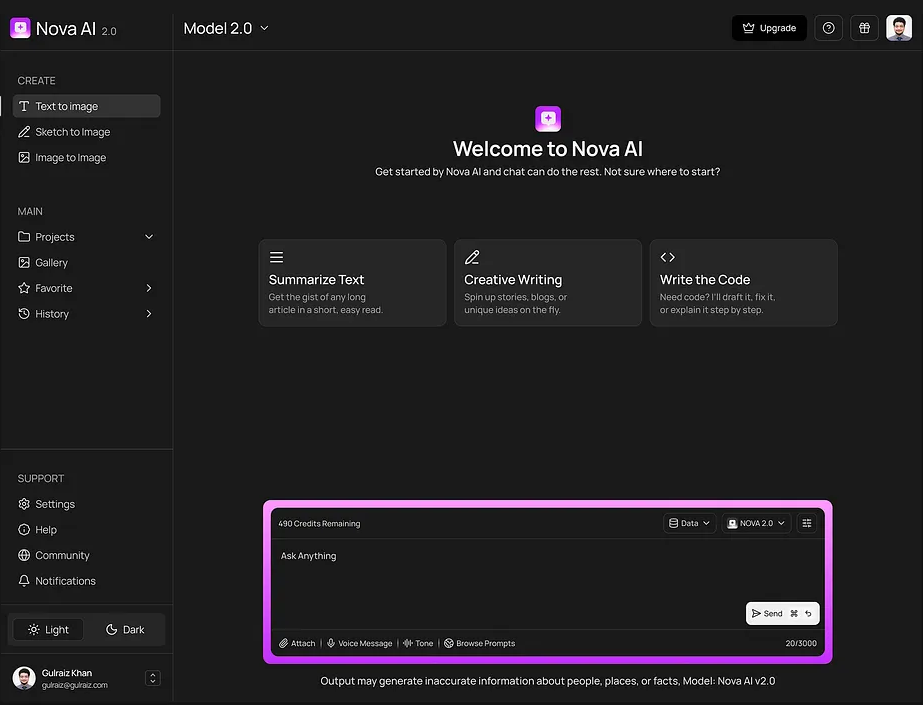This screenshot has height=705, width=923.
Task: Open the Data dropdown
Action: click(689, 523)
